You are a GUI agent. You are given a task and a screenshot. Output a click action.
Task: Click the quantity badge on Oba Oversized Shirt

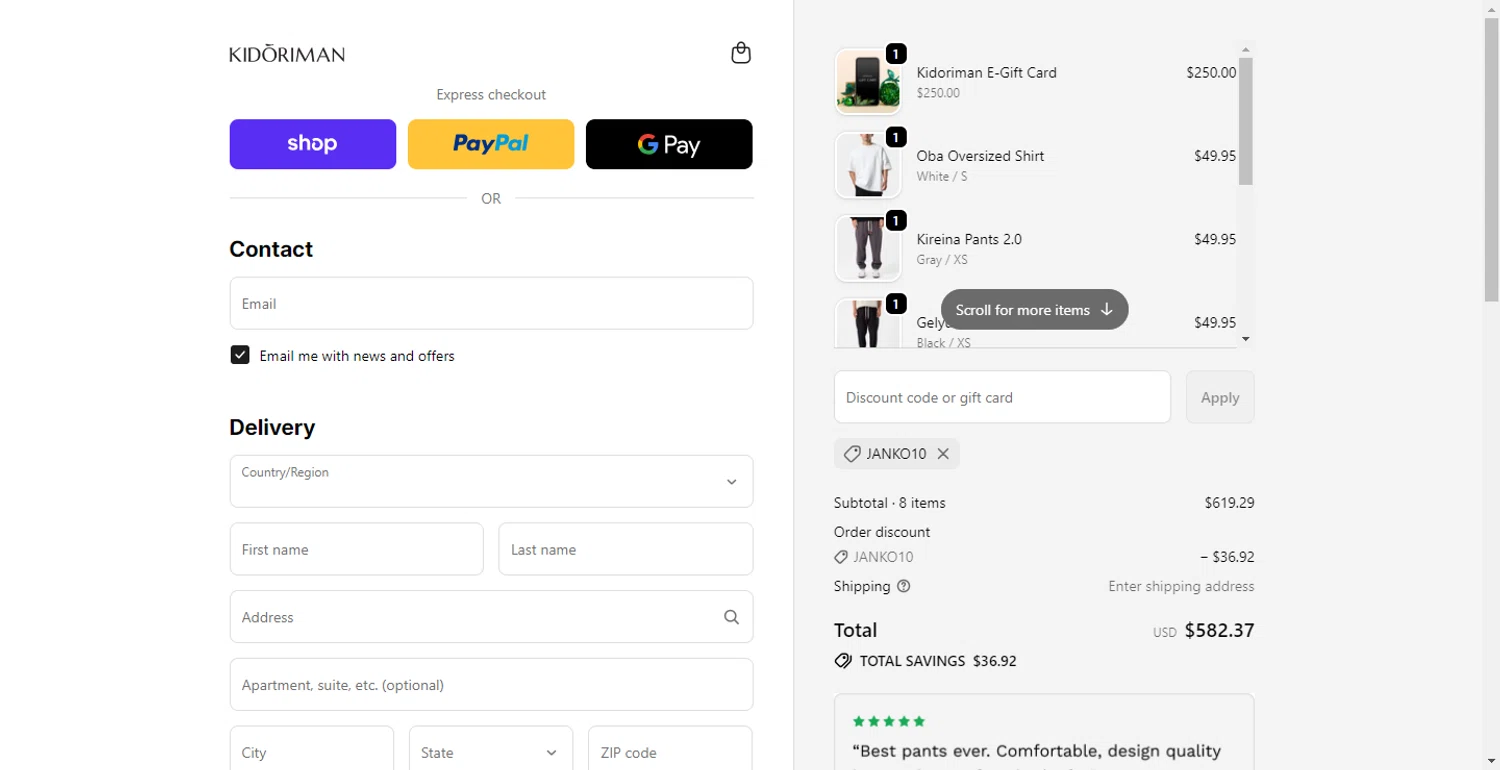point(896,137)
